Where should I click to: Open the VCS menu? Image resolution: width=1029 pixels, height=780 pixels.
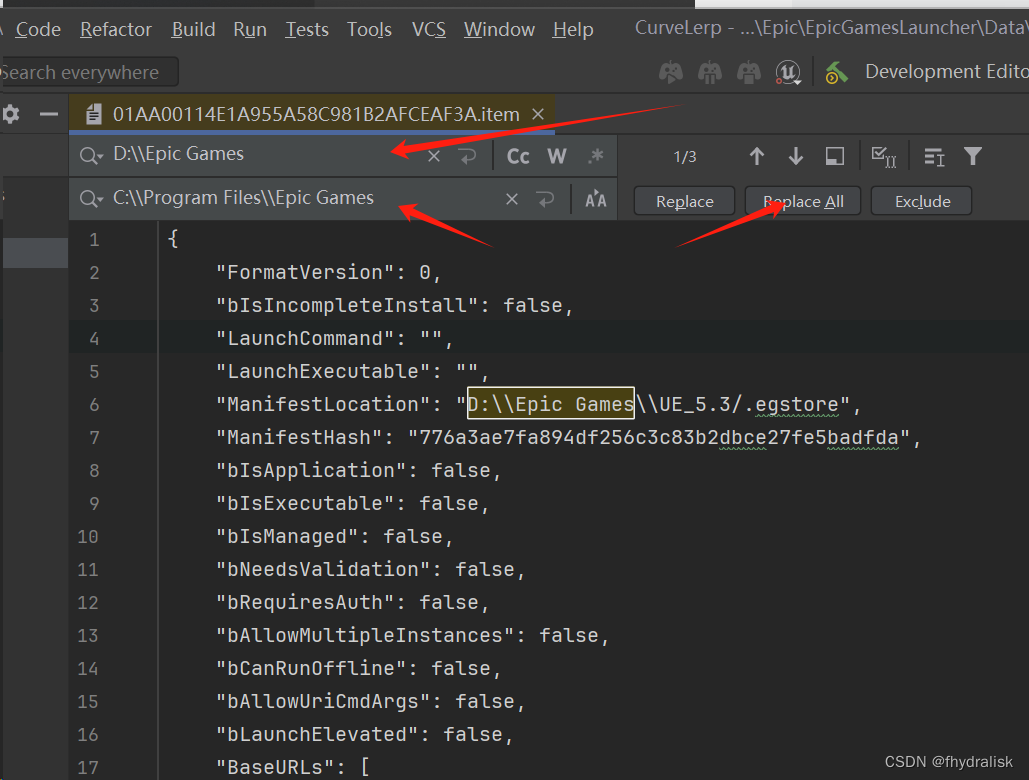[429, 30]
